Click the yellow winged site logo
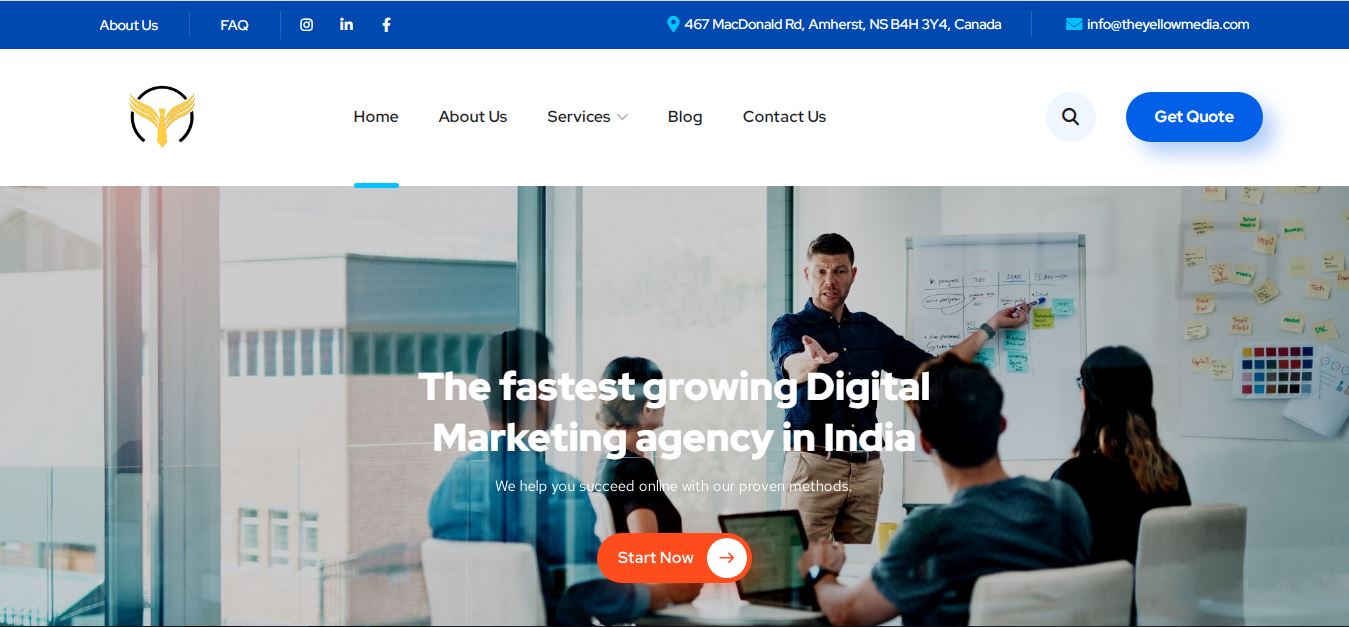1349x627 pixels. coord(162,117)
